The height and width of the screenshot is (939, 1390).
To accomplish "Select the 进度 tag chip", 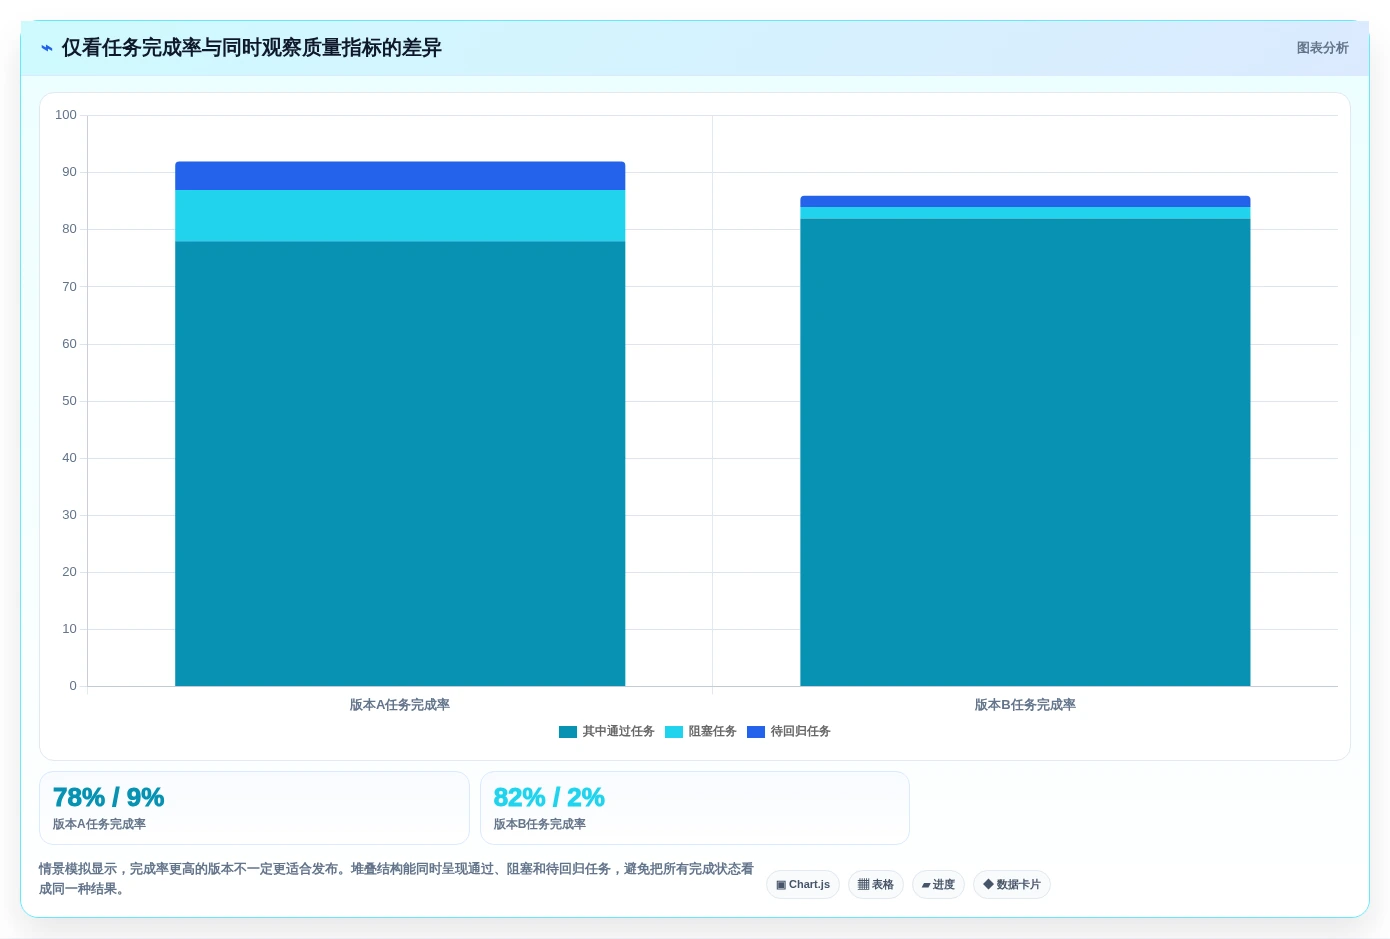I will pyautogui.click(x=938, y=885).
